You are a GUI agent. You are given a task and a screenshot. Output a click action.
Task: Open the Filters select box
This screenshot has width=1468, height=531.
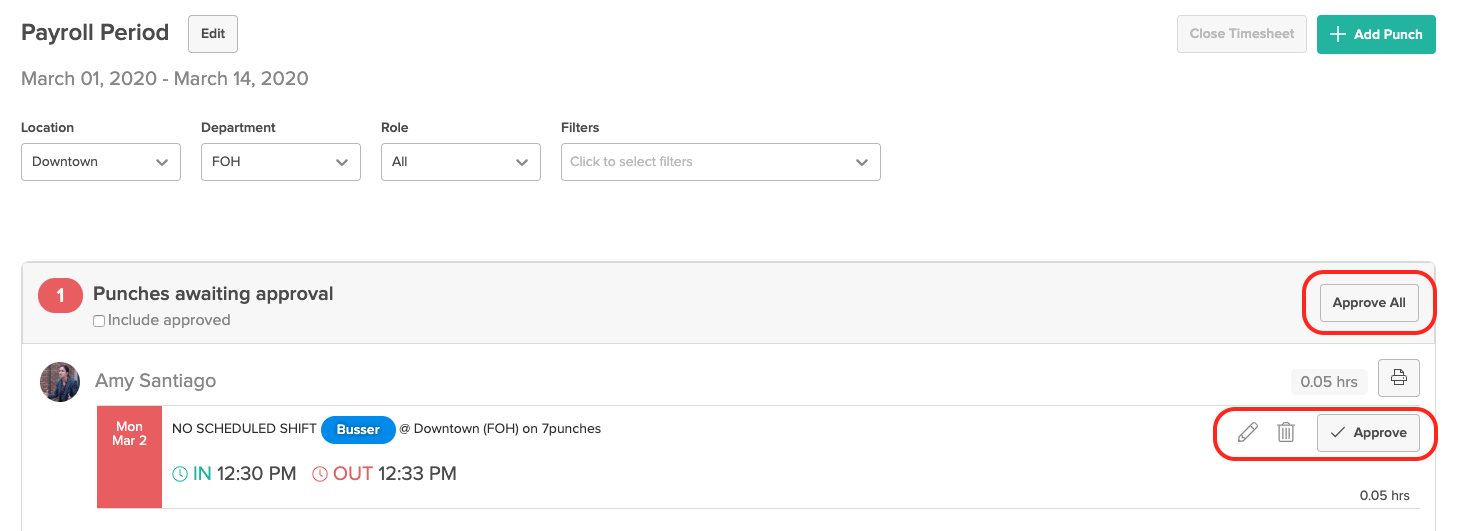721,162
